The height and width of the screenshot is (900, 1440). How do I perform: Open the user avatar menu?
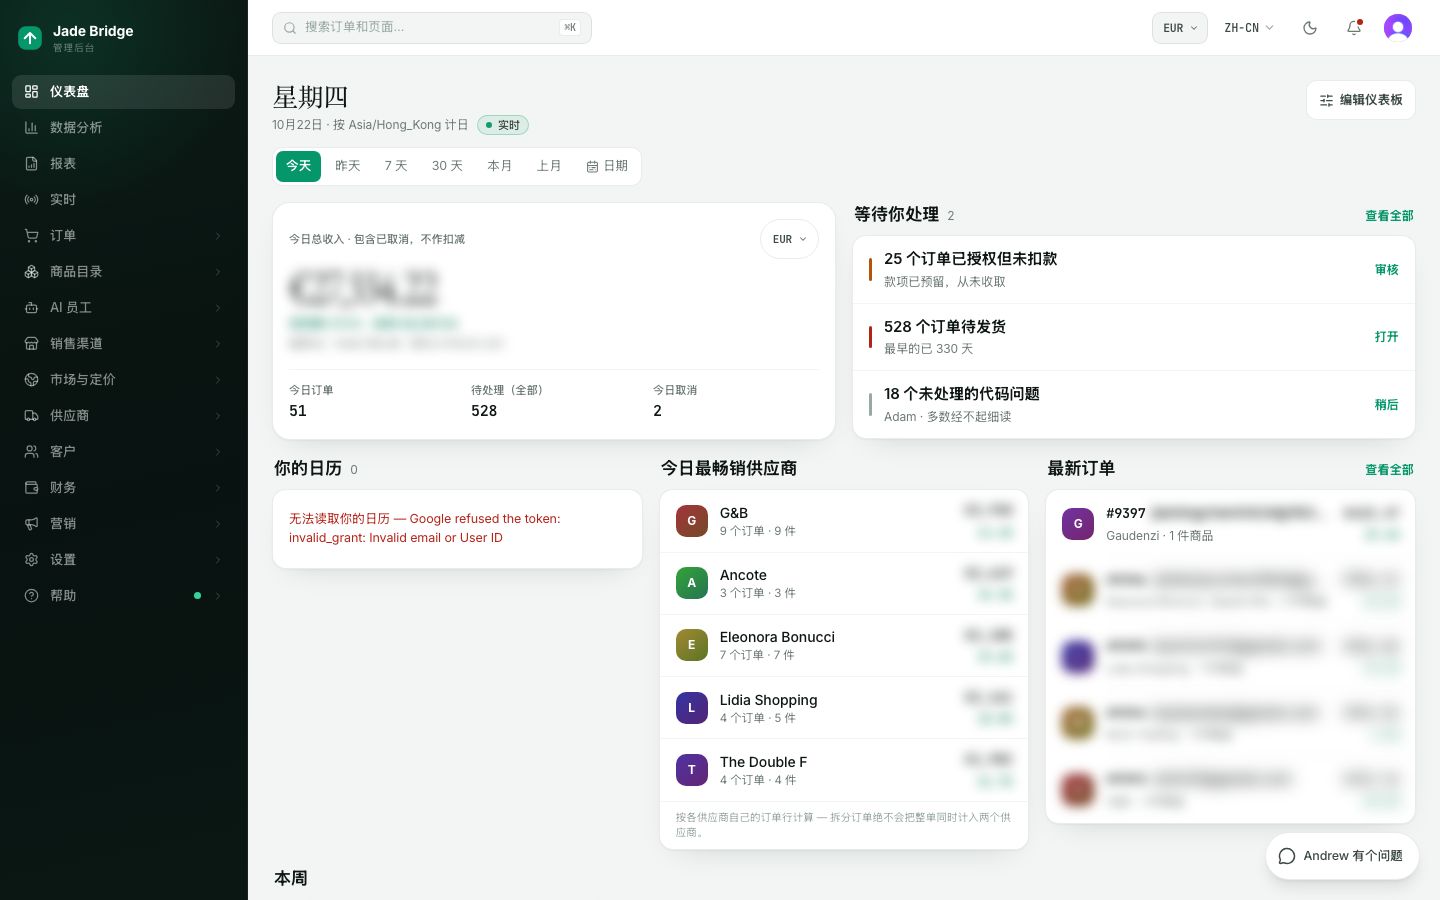pyautogui.click(x=1398, y=28)
